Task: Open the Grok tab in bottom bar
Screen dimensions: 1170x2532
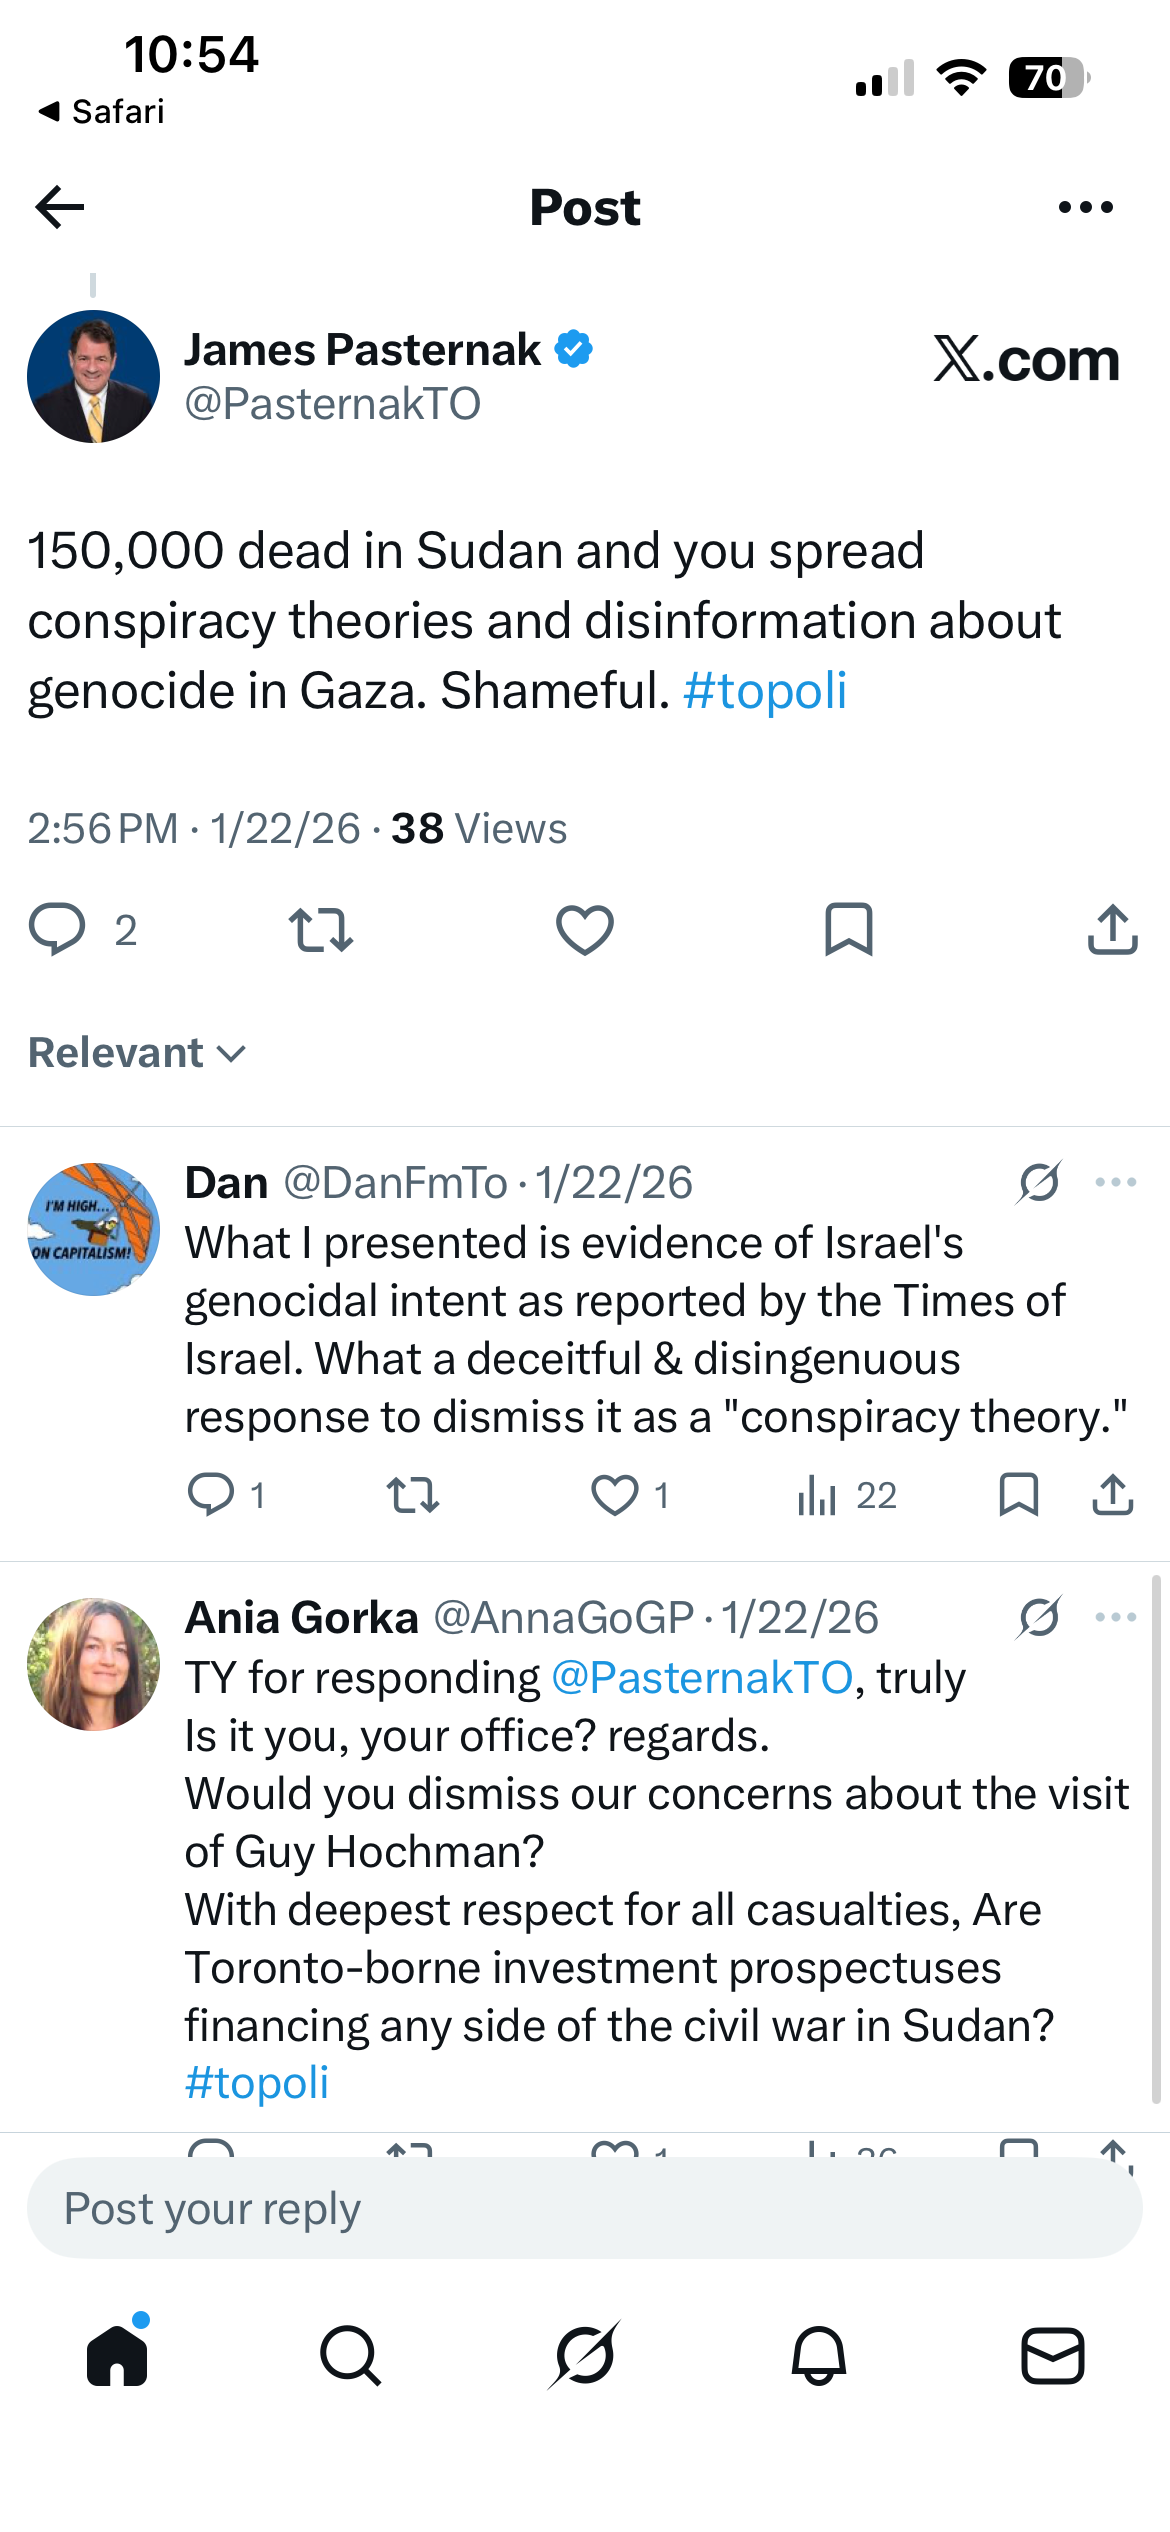Action: 585,2356
